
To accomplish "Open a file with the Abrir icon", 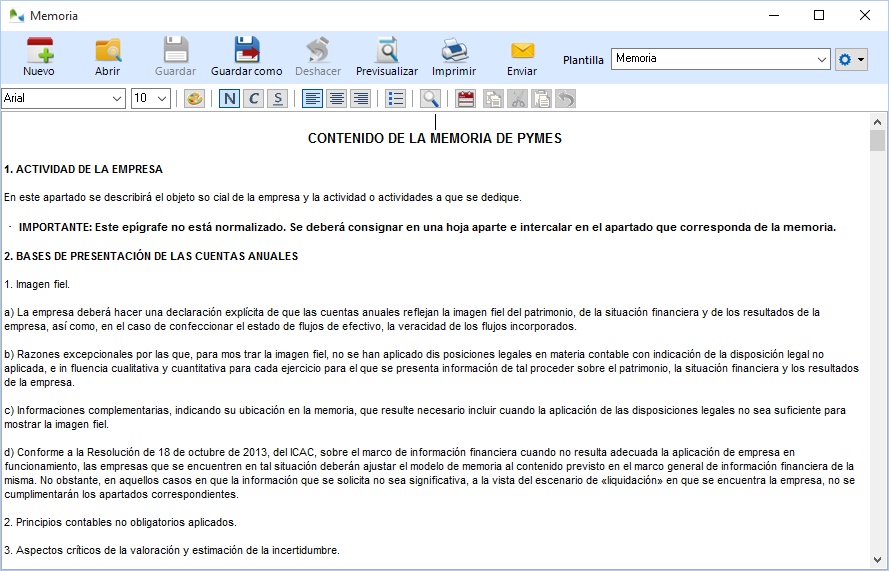I will pyautogui.click(x=107, y=57).
